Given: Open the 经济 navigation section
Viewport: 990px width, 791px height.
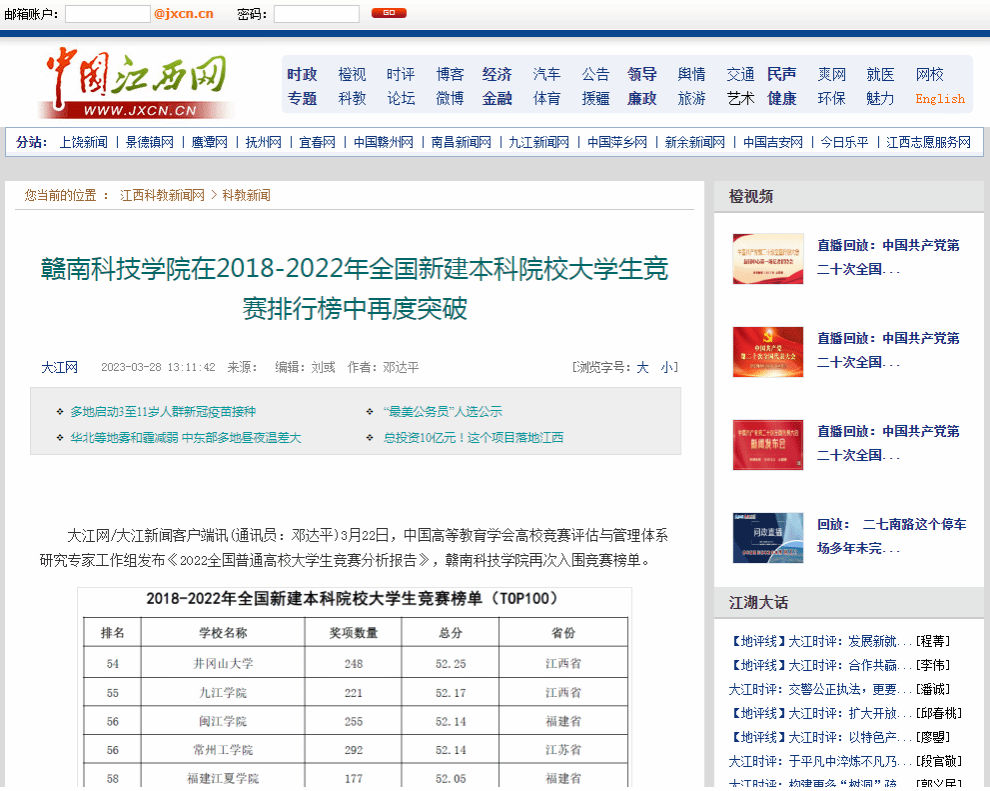Looking at the screenshot, I should tap(497, 74).
